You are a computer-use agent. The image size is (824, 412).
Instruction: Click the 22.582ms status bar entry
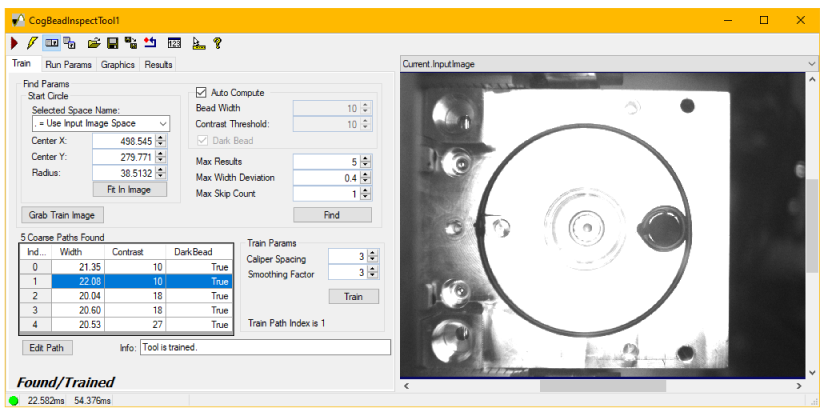45,401
